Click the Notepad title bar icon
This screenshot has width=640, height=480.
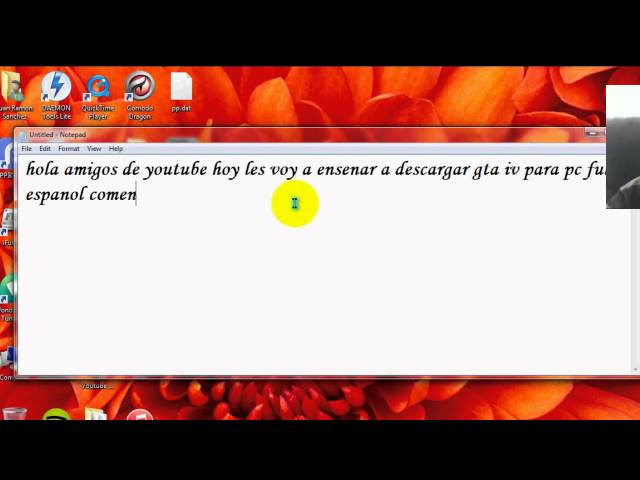tap(23, 135)
